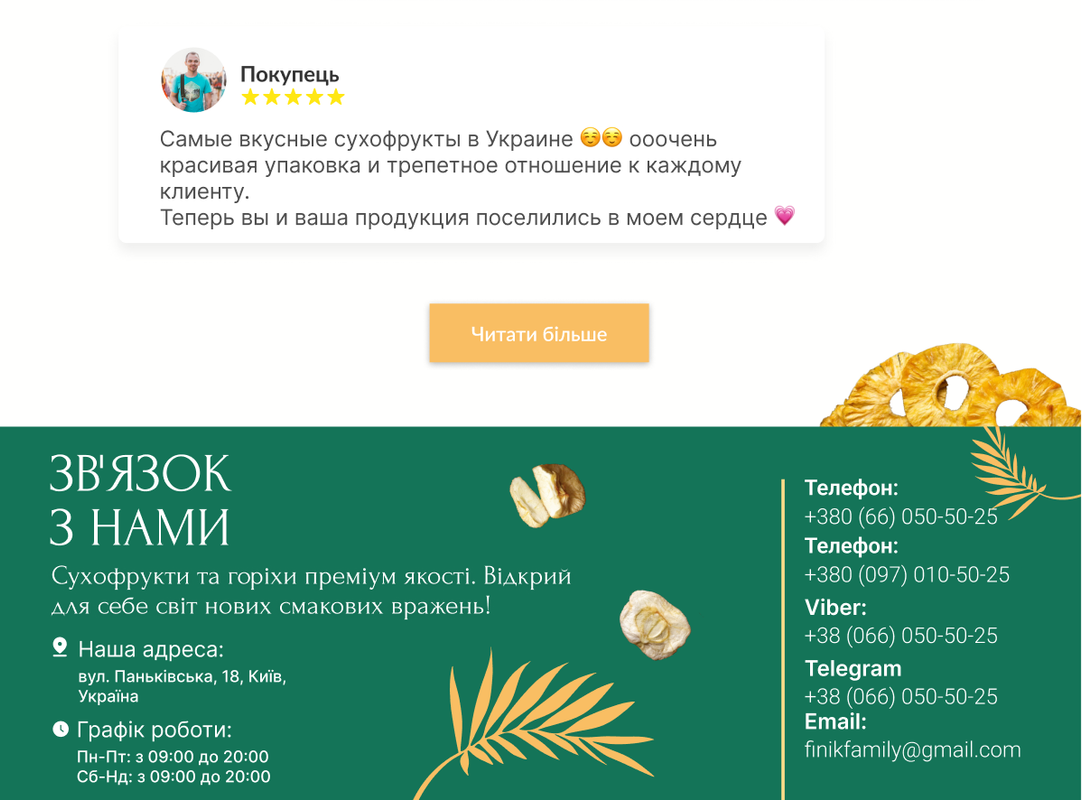The height and width of the screenshot is (800, 1082).
Task: Click the pink heart emoji in review
Action: [785, 215]
